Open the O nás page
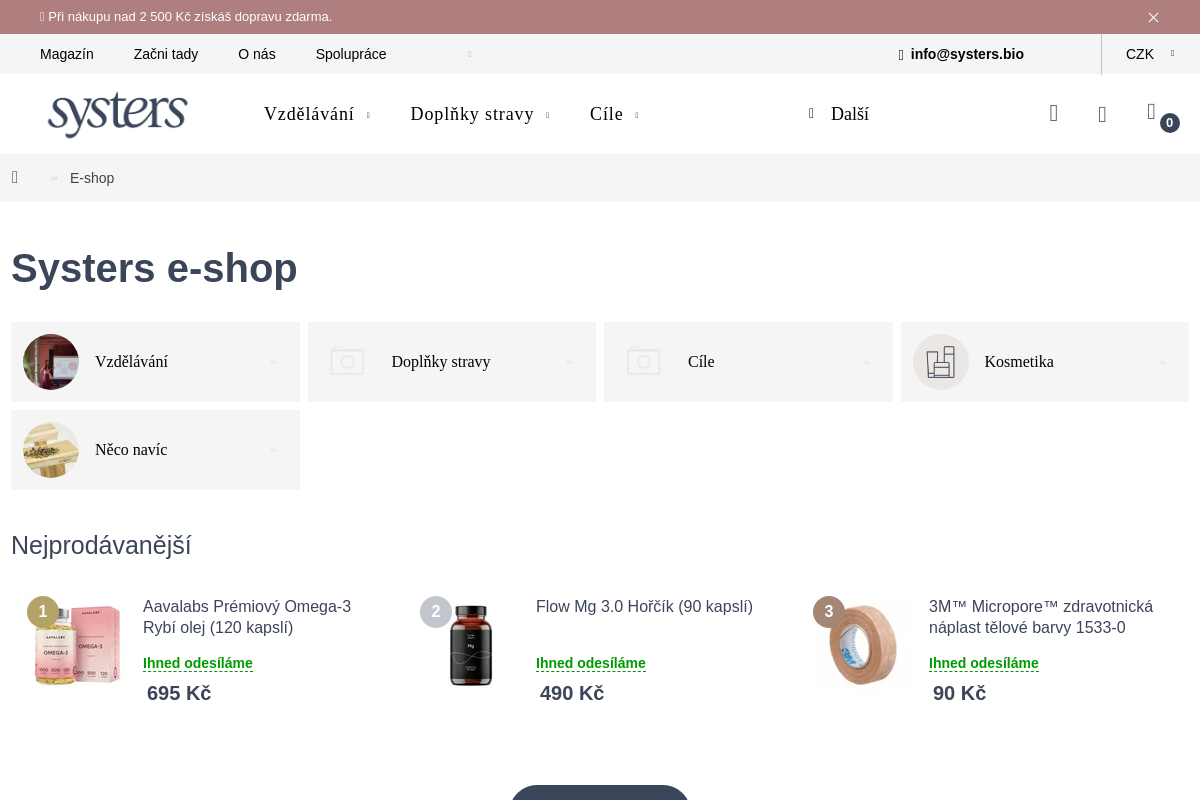 click(257, 54)
